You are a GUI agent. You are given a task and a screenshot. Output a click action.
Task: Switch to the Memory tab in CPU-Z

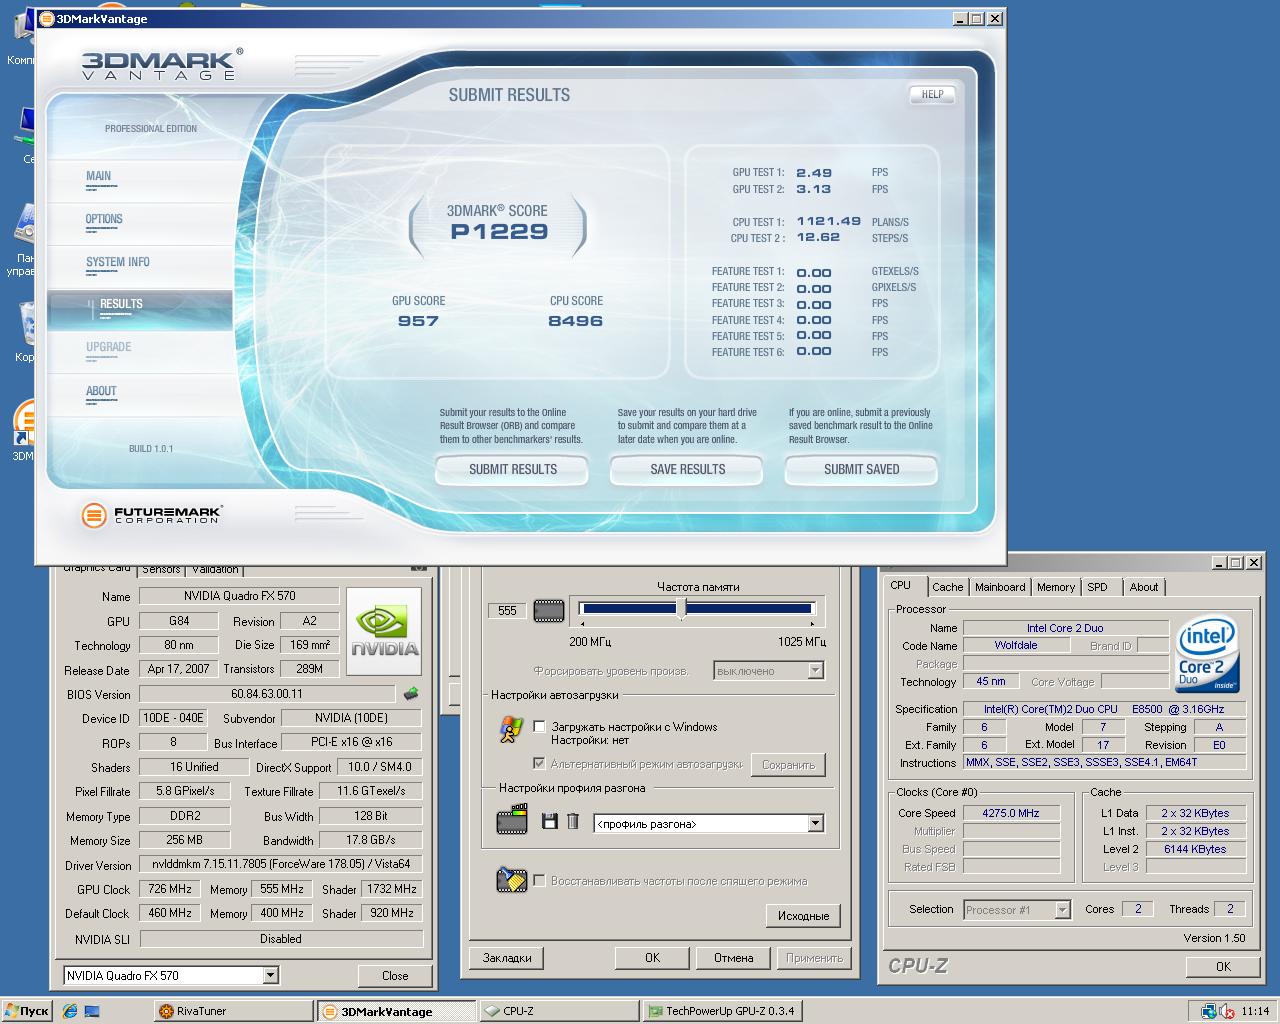pos(1056,587)
